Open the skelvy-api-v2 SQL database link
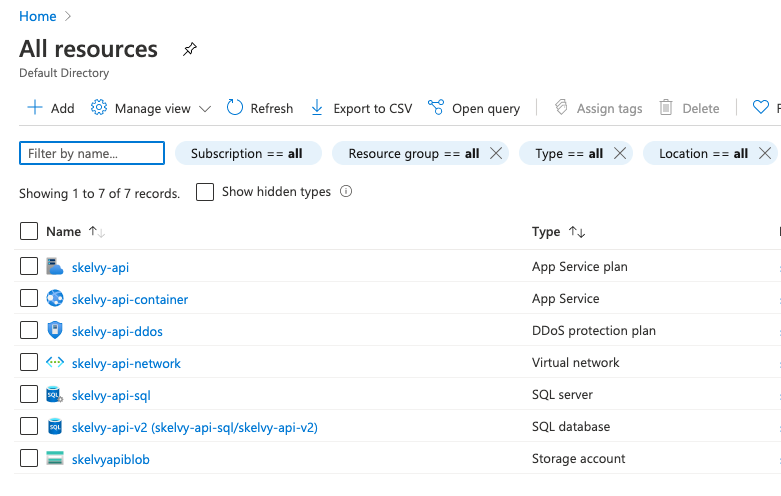The height and width of the screenshot is (496, 781). [x=194, y=427]
